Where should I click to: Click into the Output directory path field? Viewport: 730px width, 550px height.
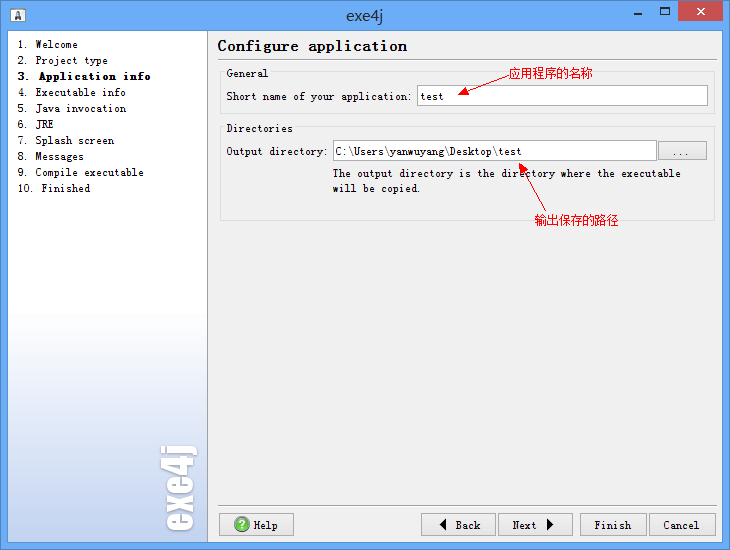click(495, 151)
